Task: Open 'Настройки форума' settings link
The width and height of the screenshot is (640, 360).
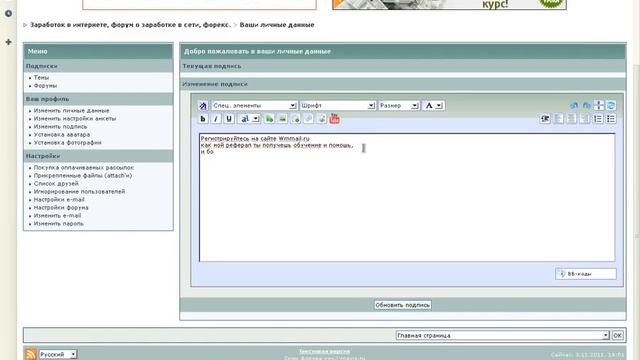Action: (x=61, y=207)
